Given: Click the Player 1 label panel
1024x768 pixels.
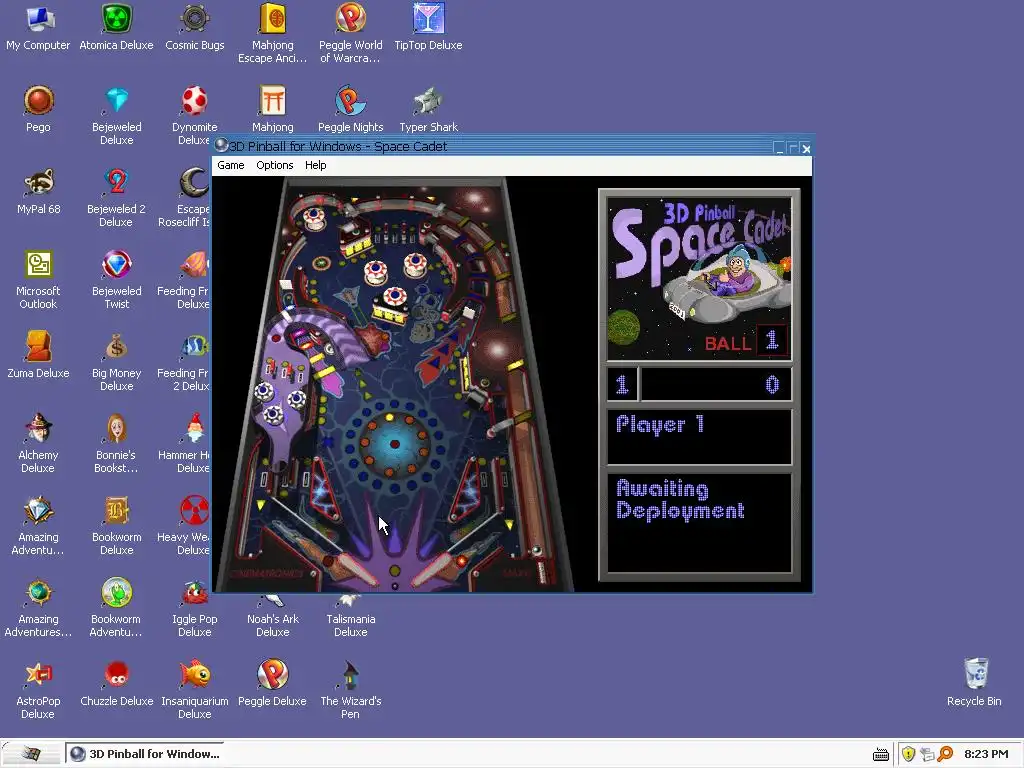Looking at the screenshot, I should 699,436.
